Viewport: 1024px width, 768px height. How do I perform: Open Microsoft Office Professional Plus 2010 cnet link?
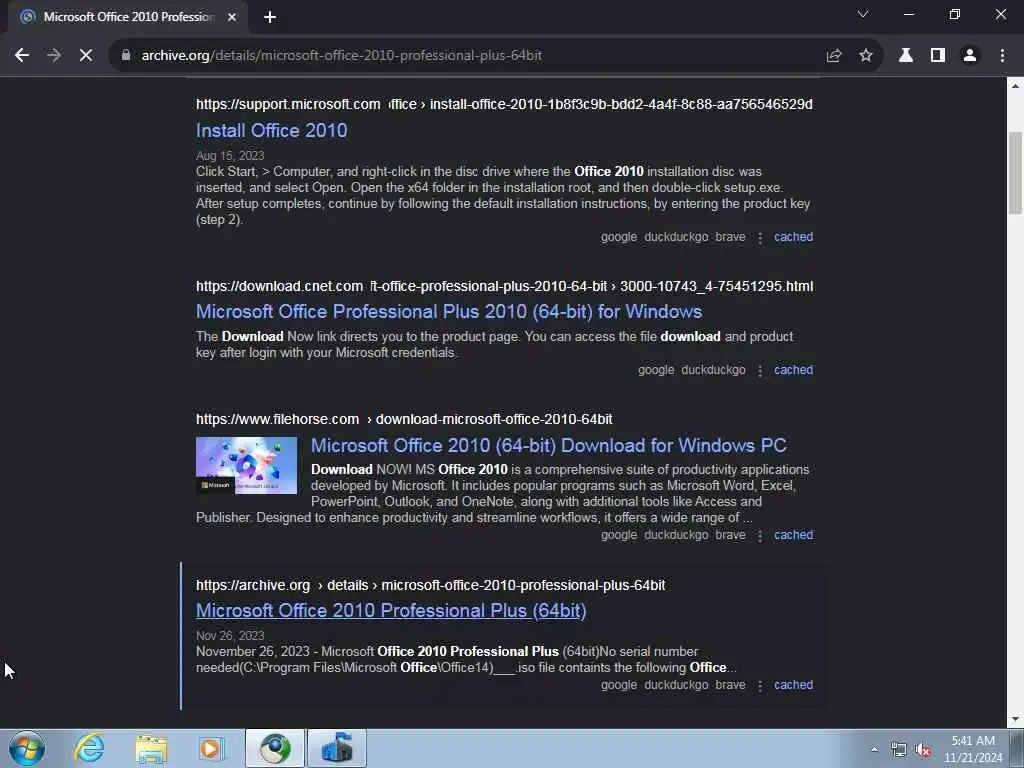point(449,312)
